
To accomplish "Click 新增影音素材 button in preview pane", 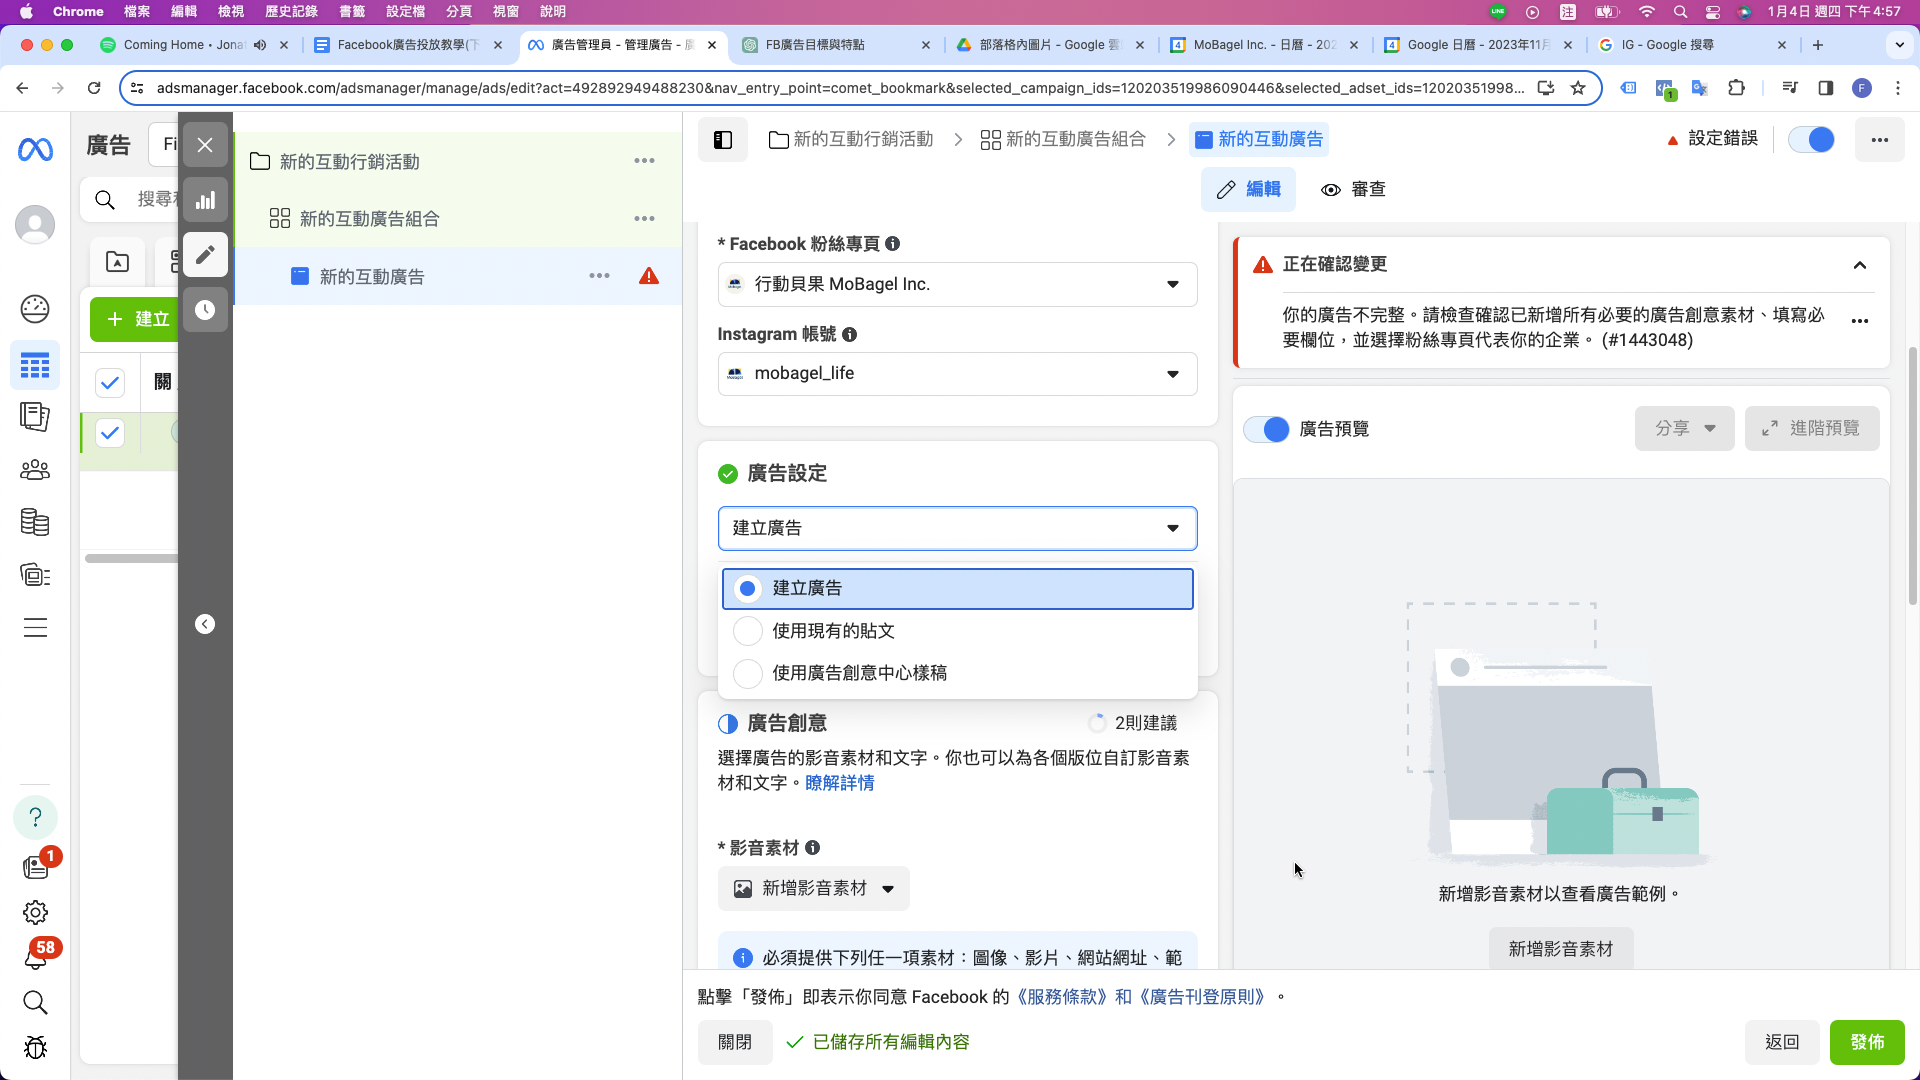I will (1561, 950).
